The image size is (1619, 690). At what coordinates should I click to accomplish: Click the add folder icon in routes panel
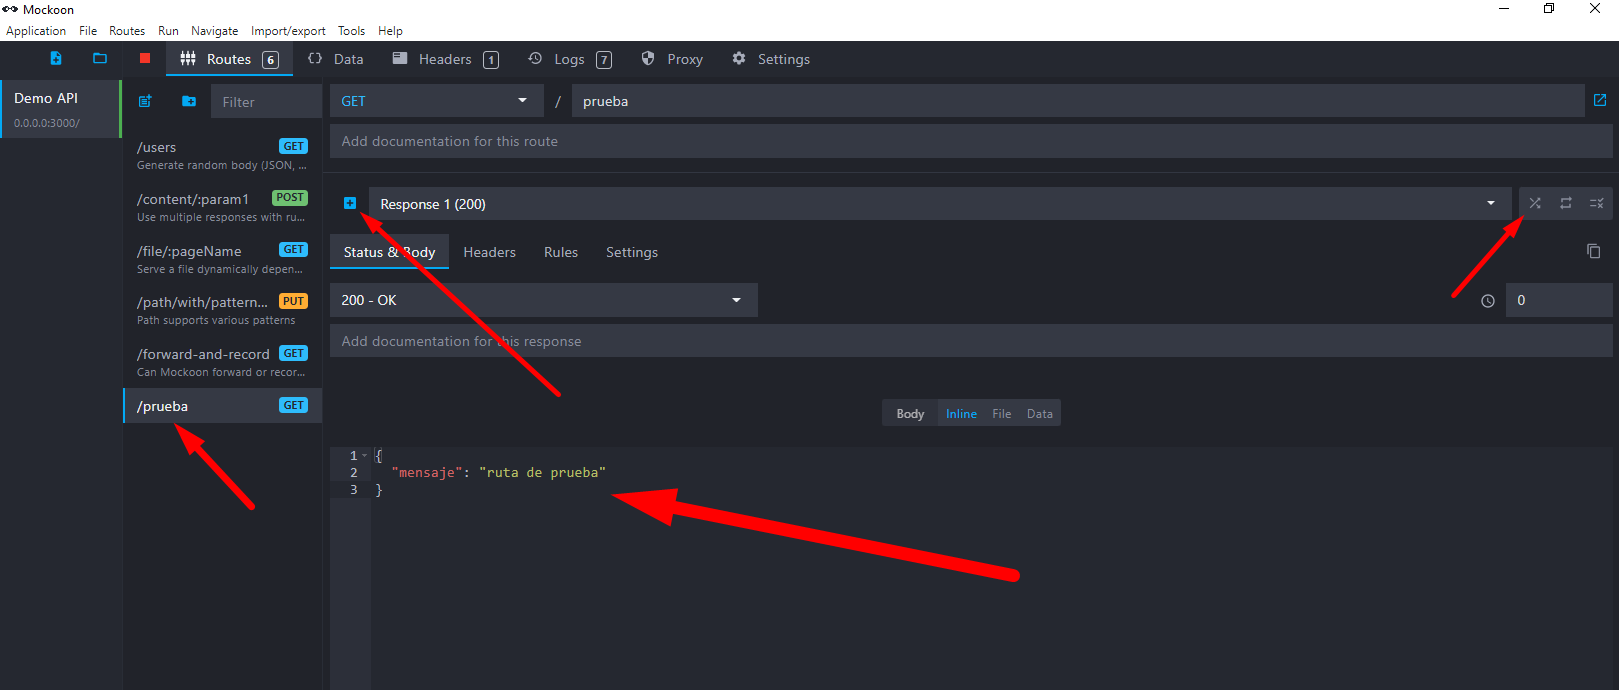(189, 101)
